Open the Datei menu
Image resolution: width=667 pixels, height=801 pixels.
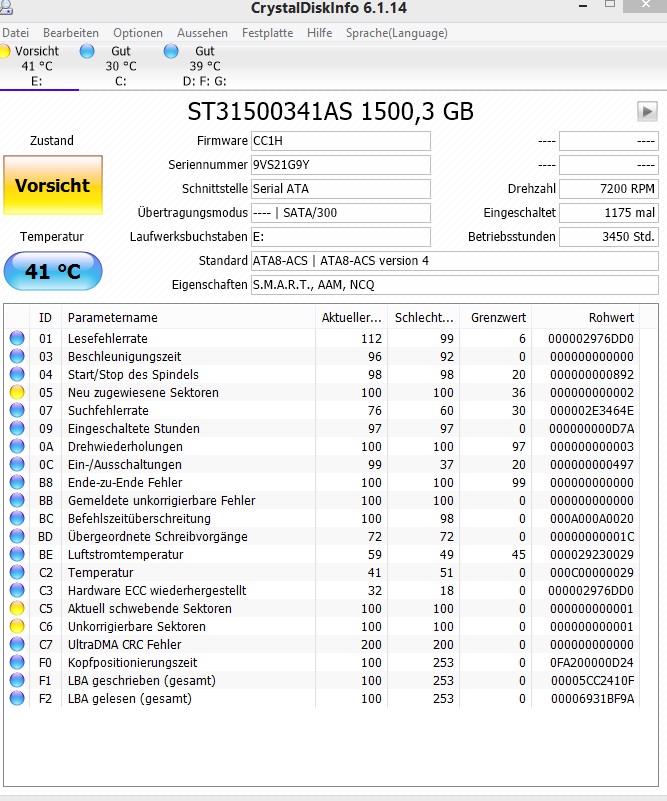pyautogui.click(x=15, y=33)
